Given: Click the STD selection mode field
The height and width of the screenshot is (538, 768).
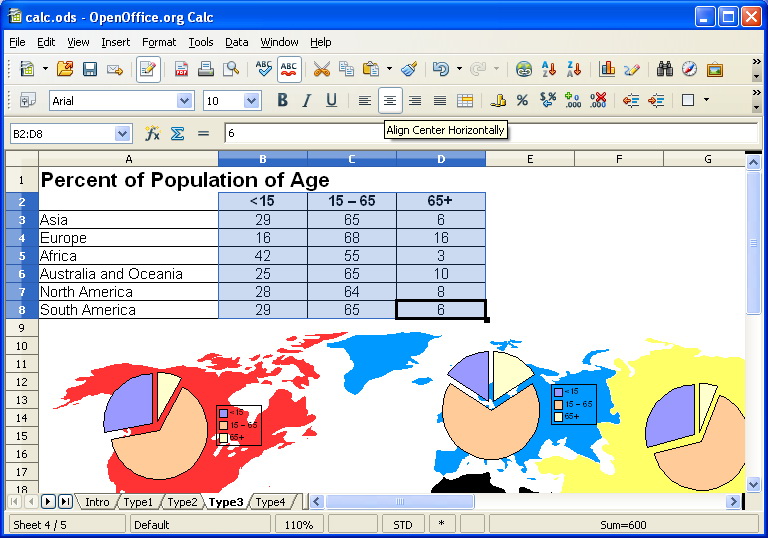Looking at the screenshot, I should coord(402,524).
